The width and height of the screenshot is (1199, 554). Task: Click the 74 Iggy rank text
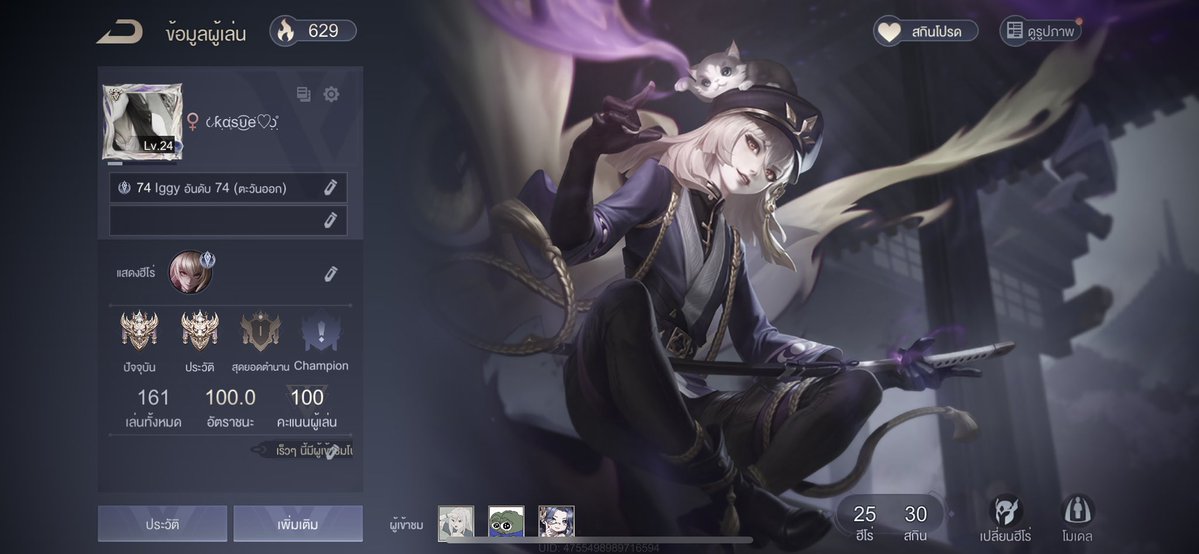[211, 188]
